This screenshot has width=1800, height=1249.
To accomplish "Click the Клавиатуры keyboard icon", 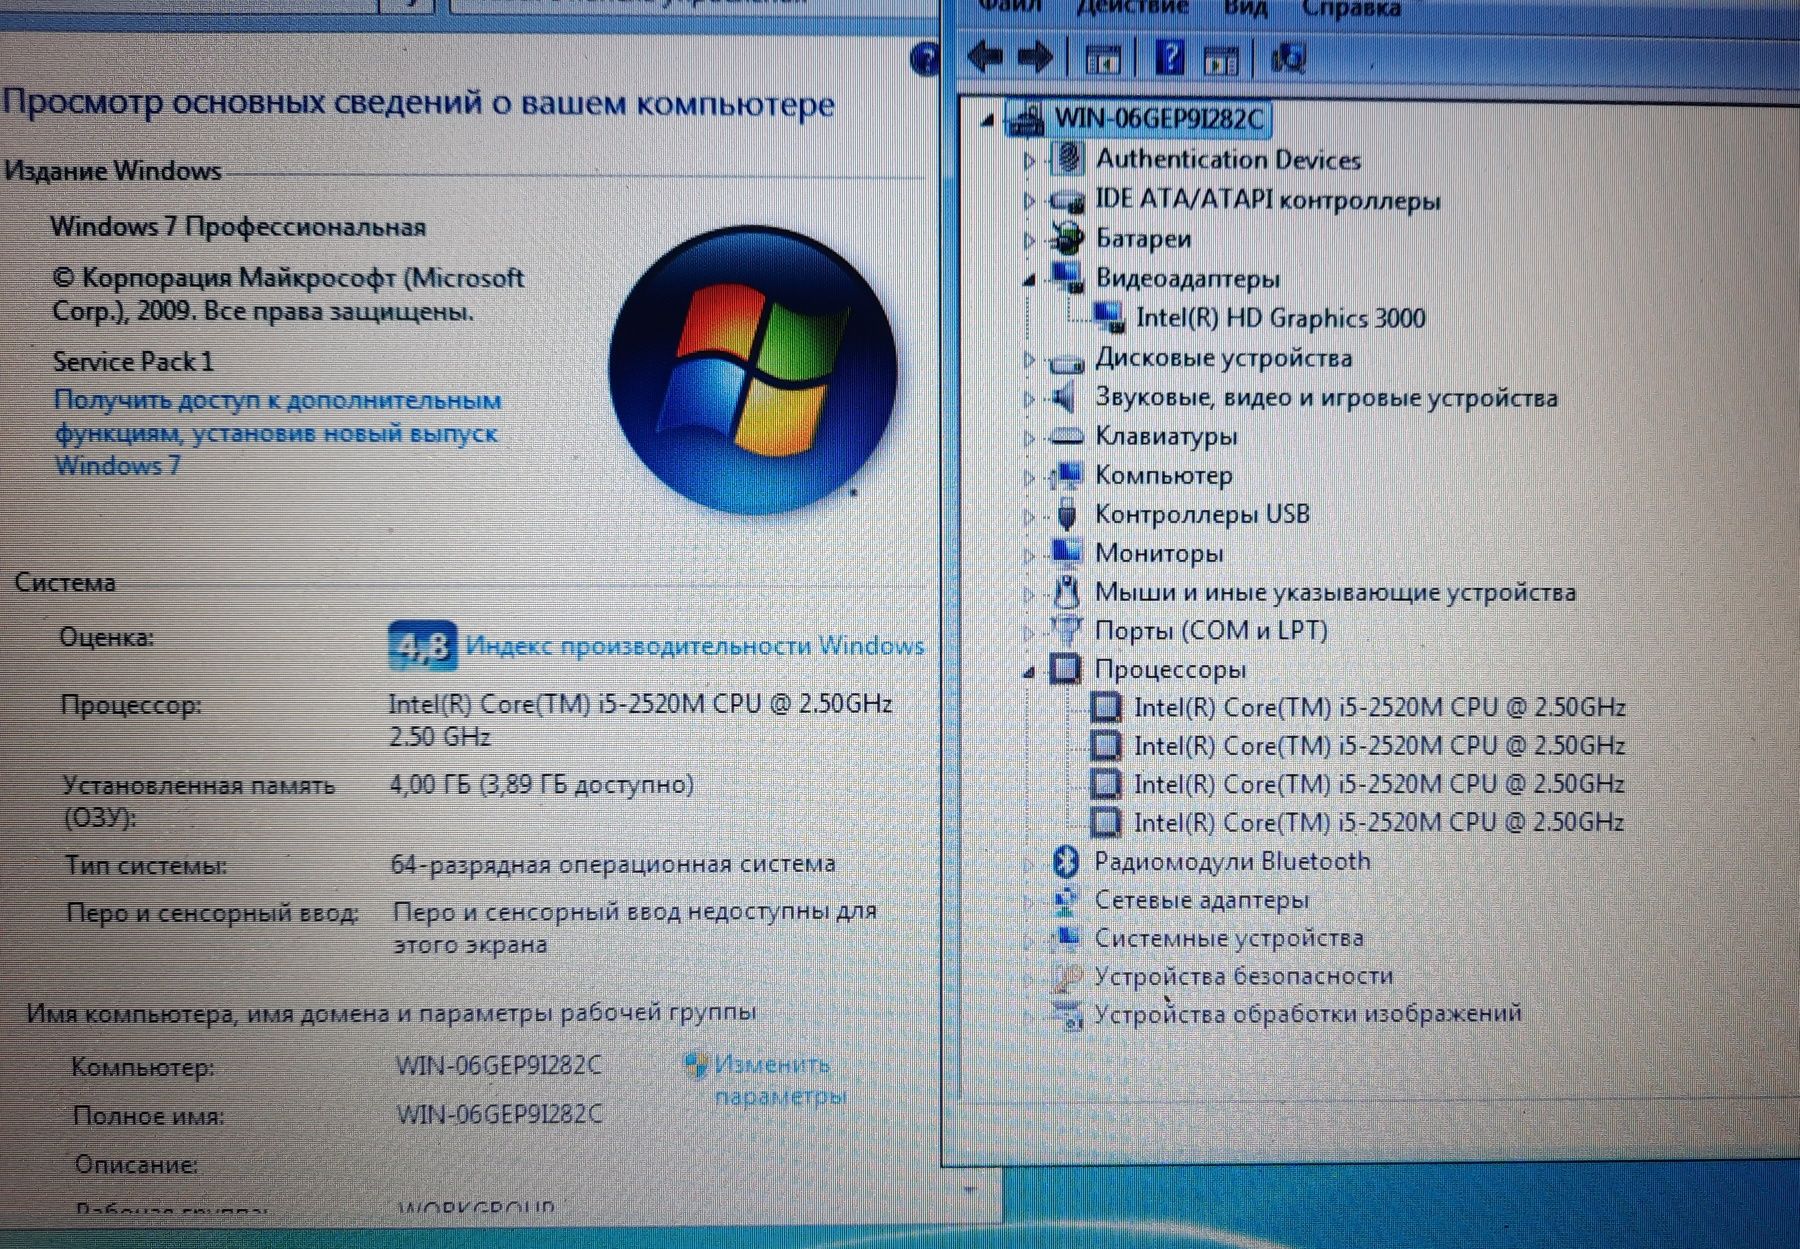I will click(1066, 437).
